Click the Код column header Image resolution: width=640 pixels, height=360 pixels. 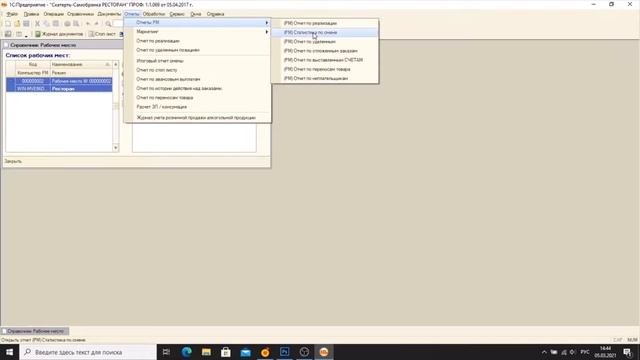pyautogui.click(x=33, y=64)
